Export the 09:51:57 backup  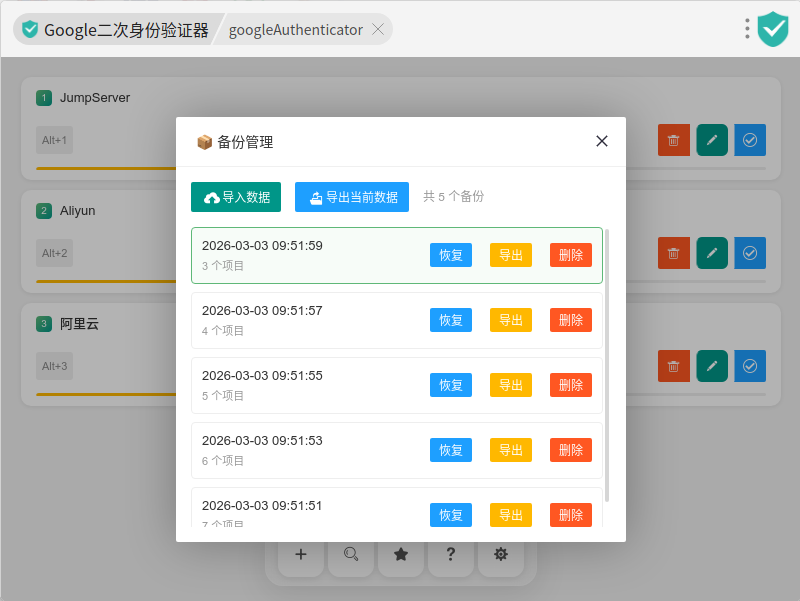point(511,320)
